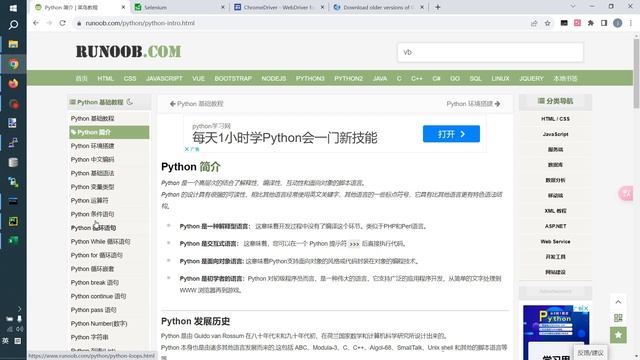Screen dimensions: 640x360
Task: Click the site search box
Action: 490,52
